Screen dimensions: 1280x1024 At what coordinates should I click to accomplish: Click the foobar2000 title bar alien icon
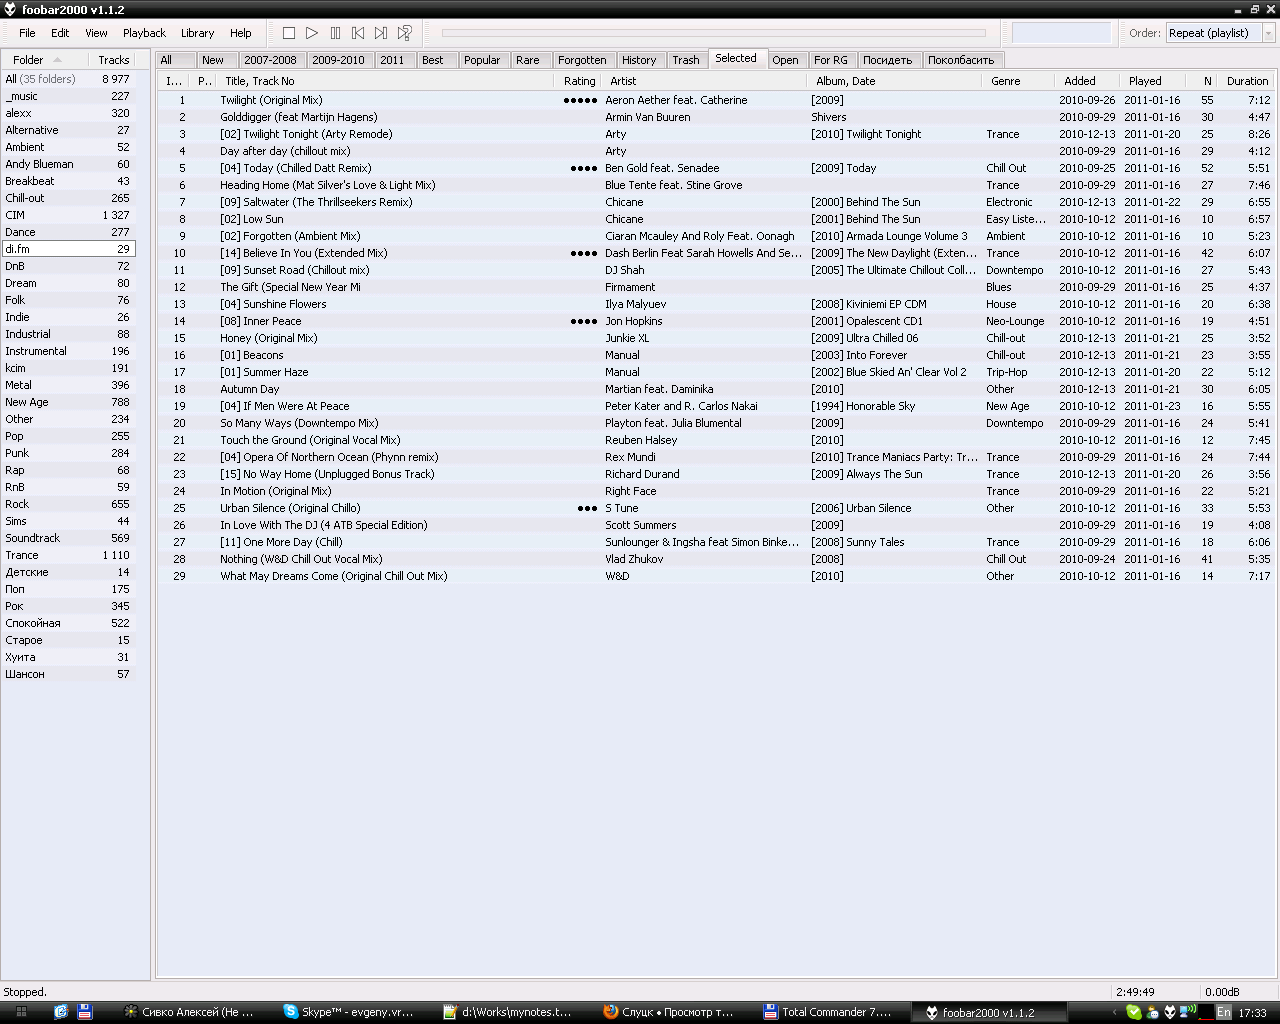(10, 9)
